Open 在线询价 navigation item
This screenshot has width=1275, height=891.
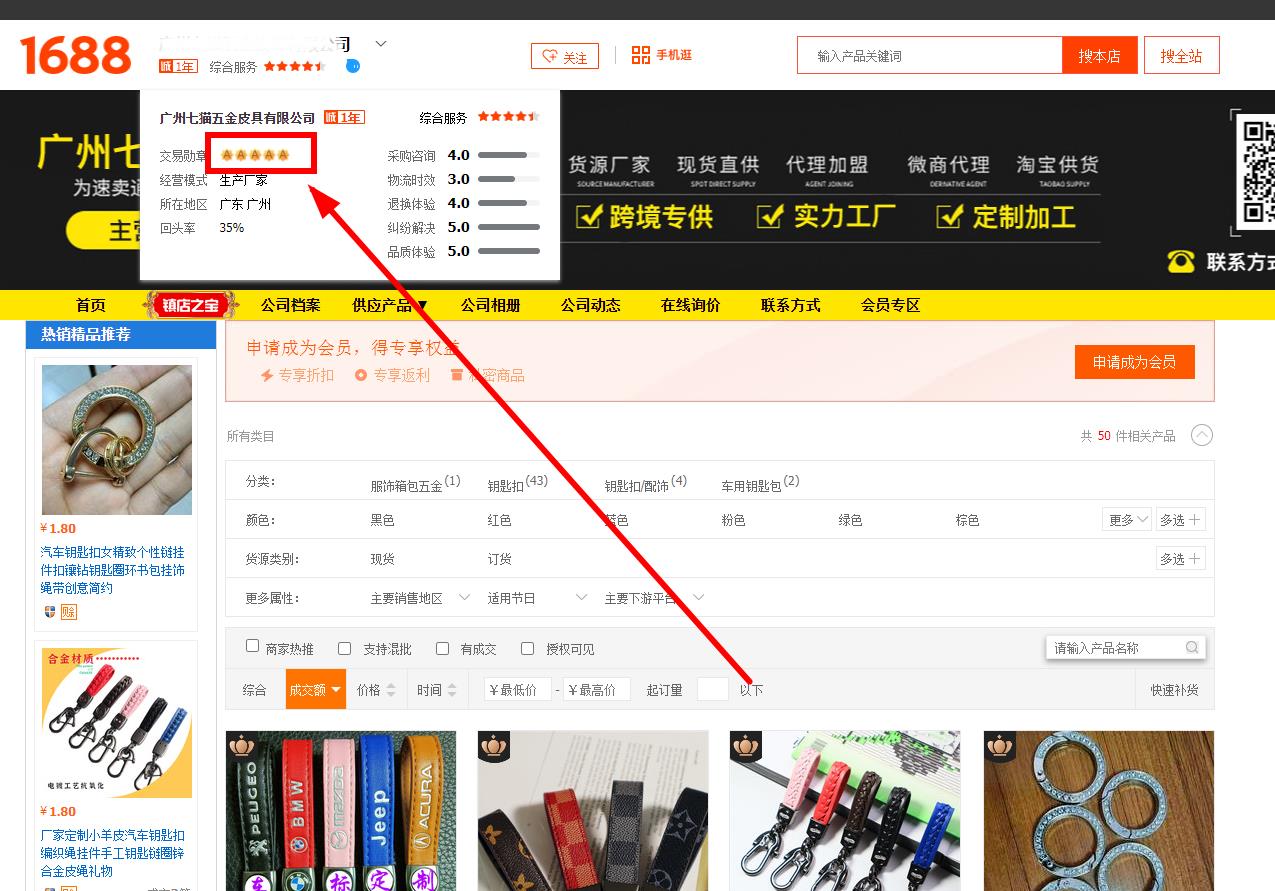point(691,305)
